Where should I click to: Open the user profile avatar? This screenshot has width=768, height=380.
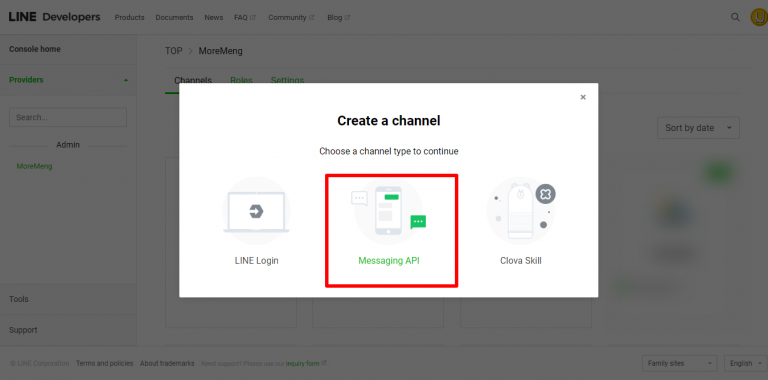tap(759, 18)
